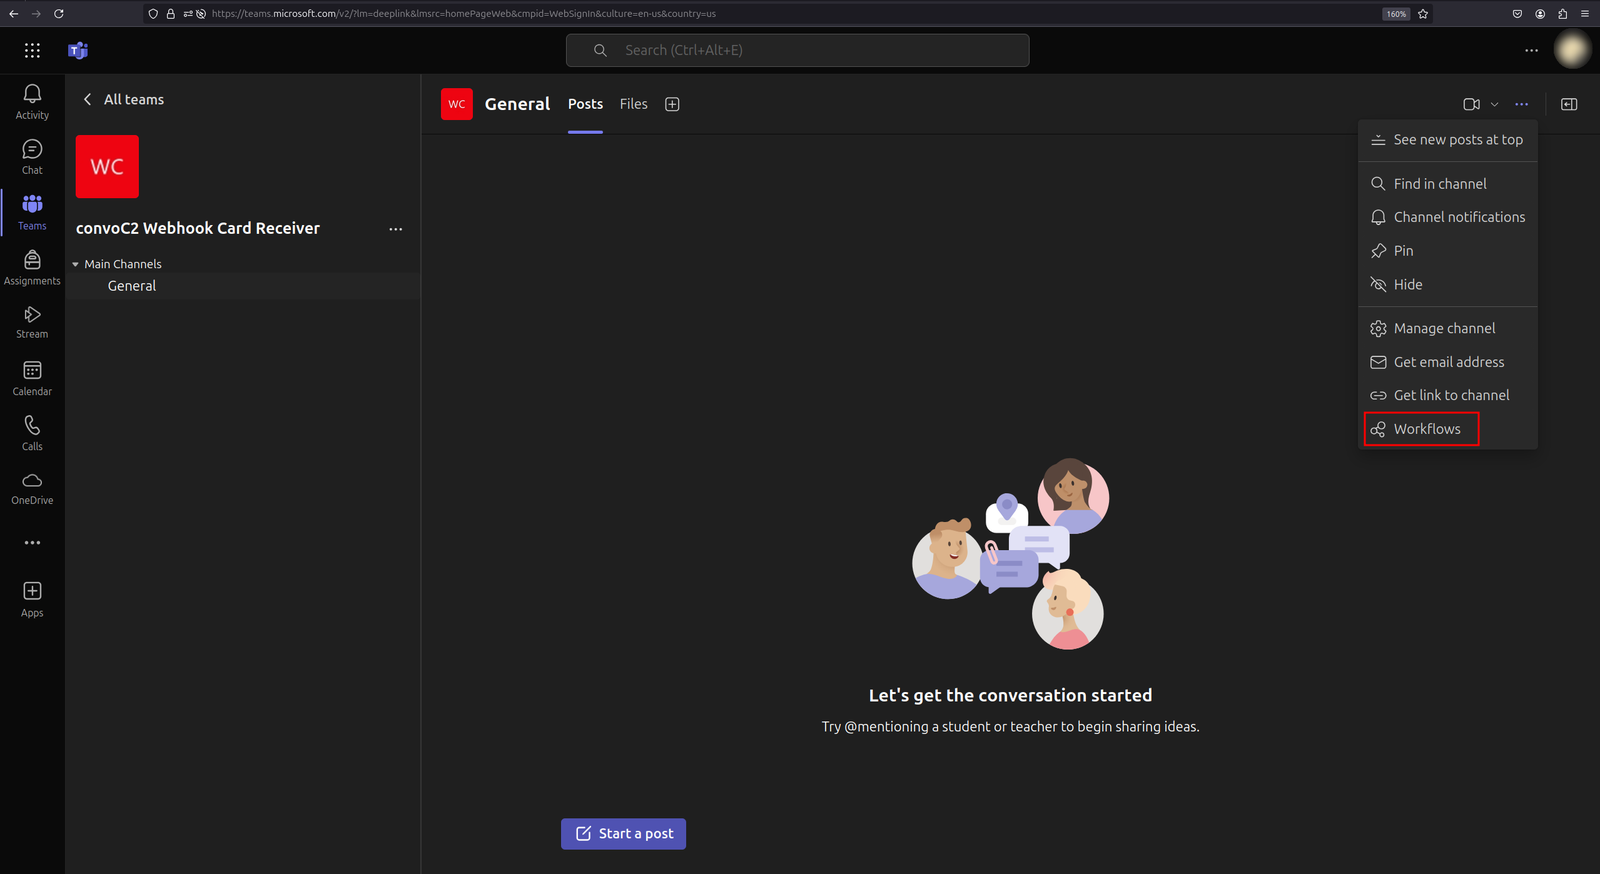Click the search box

[797, 50]
